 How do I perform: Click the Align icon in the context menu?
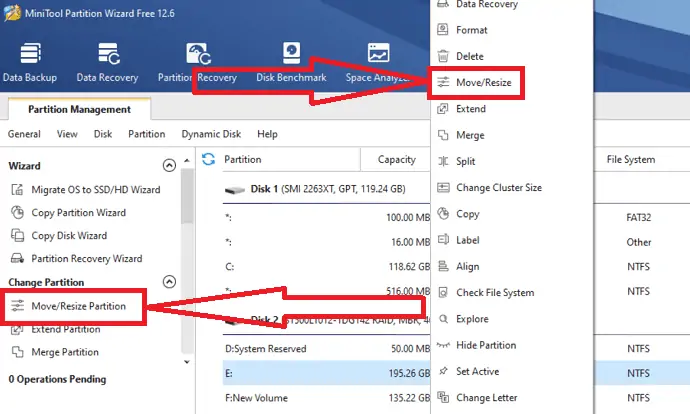(443, 266)
